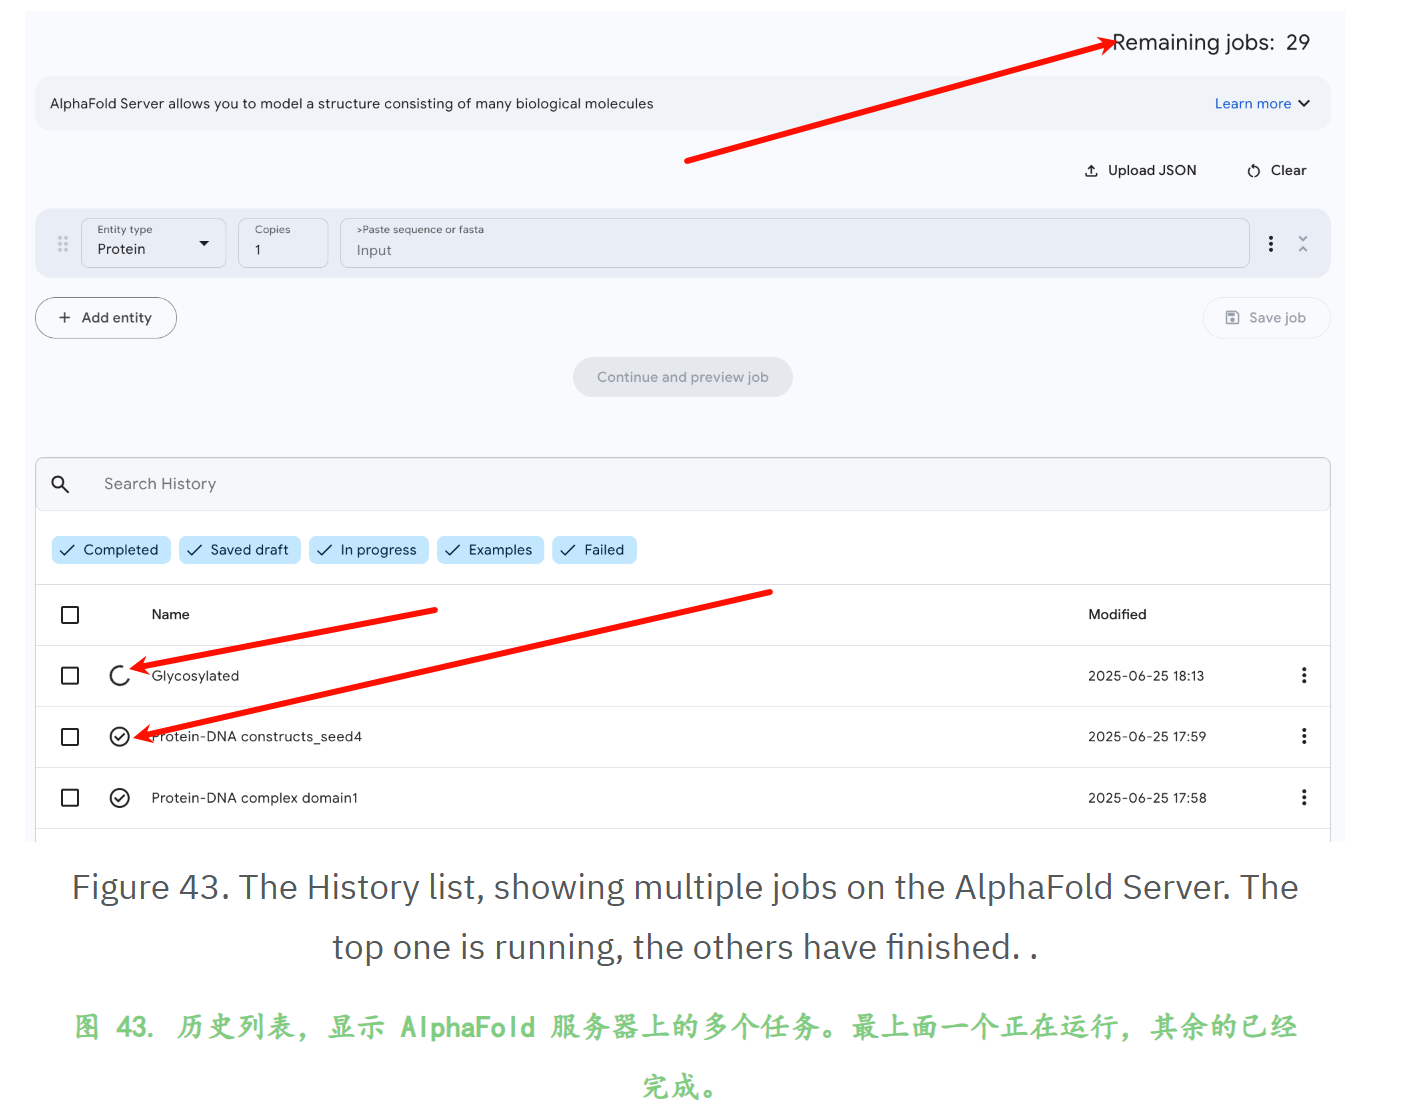This screenshot has width=1406, height=1112.
Task: Open more options for Glycosylated job
Action: pyautogui.click(x=1303, y=675)
